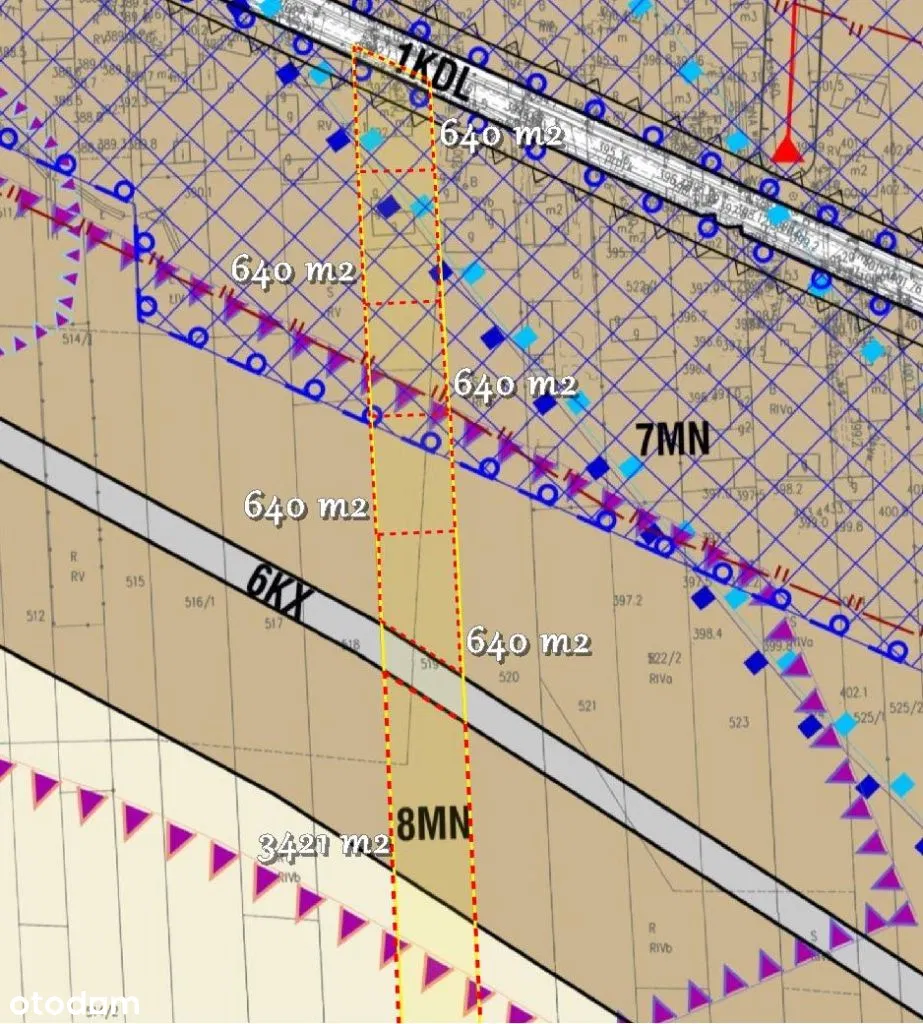Image resolution: width=923 pixels, height=1024 pixels.
Task: Click the 640 m2 label beside 1KDL
Action: tap(500, 134)
